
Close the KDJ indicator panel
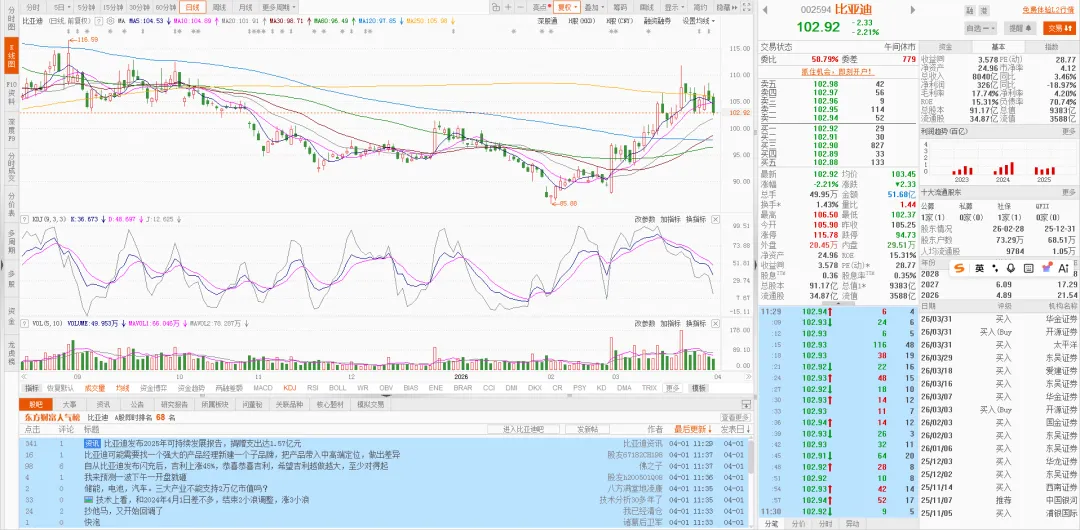[715, 219]
